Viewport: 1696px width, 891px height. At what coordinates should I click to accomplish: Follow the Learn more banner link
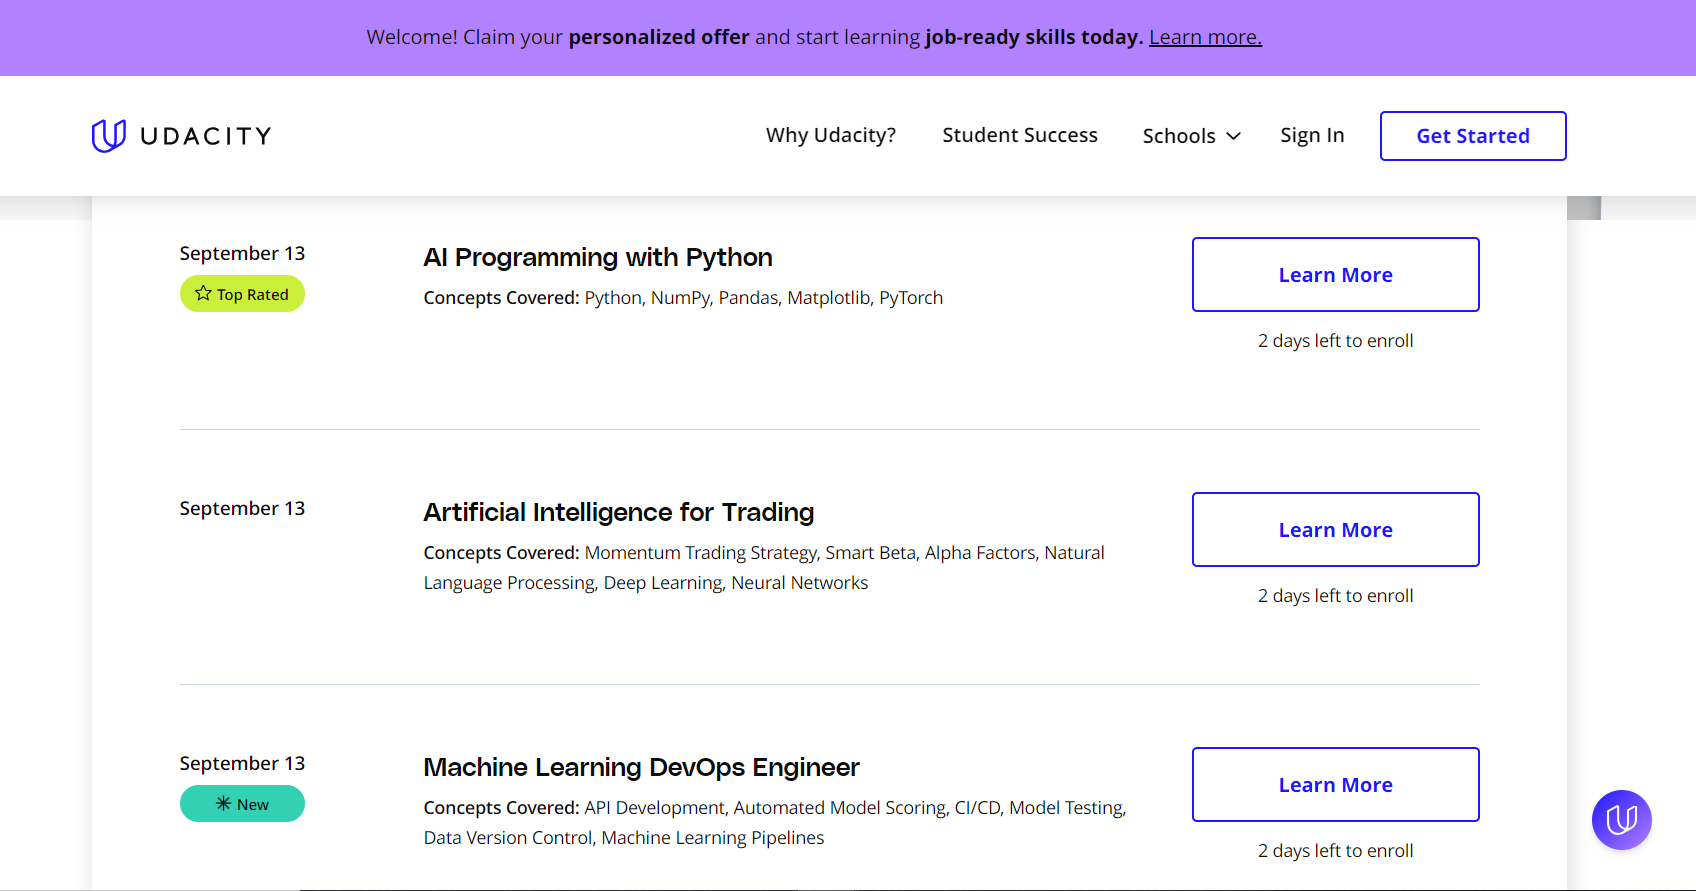click(1205, 37)
